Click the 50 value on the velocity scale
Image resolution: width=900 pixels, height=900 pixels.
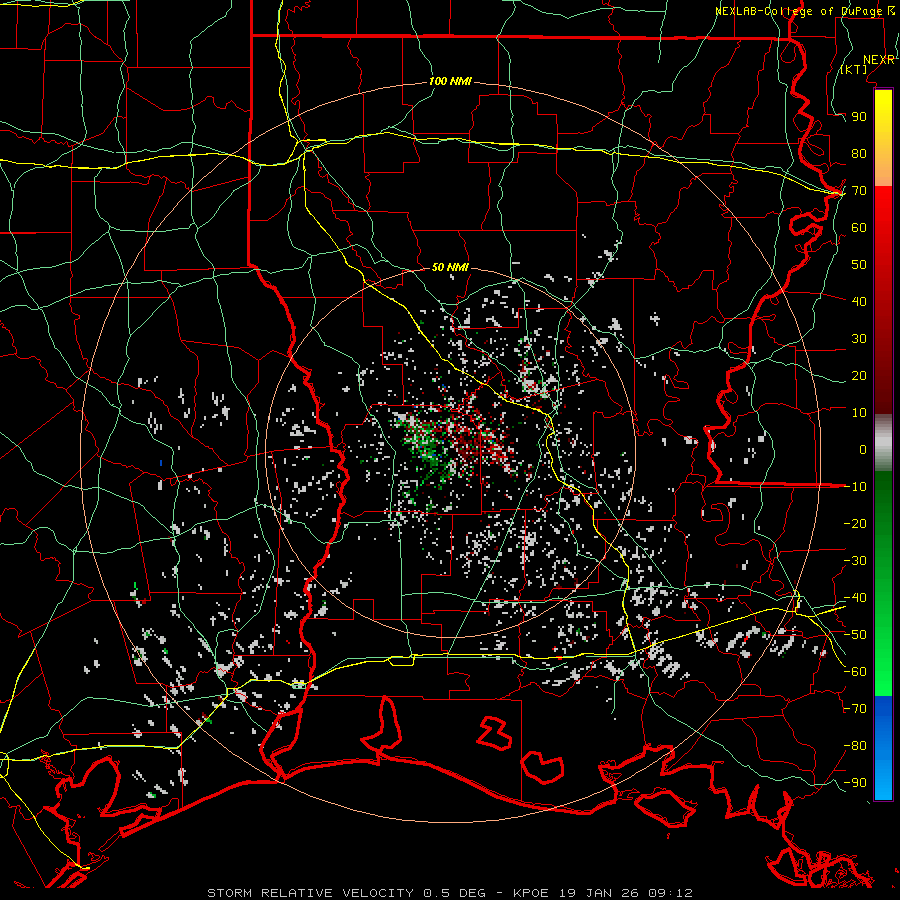coord(859,265)
